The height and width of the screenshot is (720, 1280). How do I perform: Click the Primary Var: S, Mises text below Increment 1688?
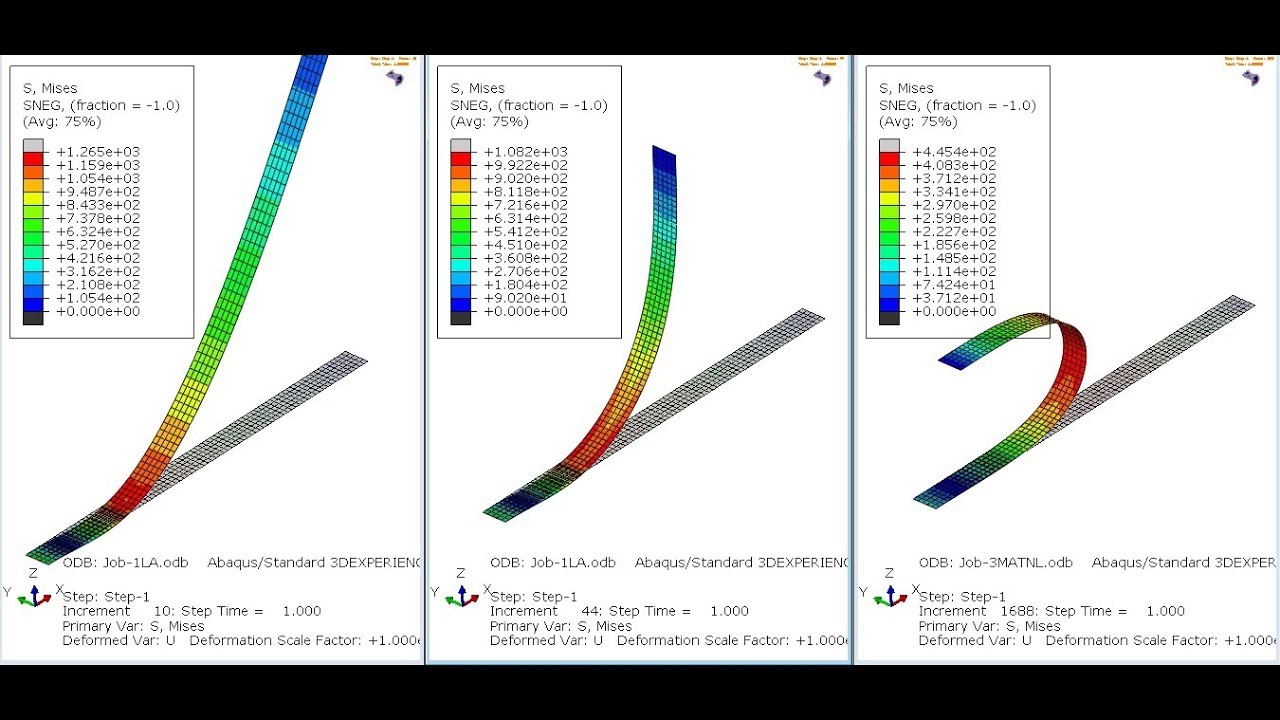pyautogui.click(x=990, y=626)
